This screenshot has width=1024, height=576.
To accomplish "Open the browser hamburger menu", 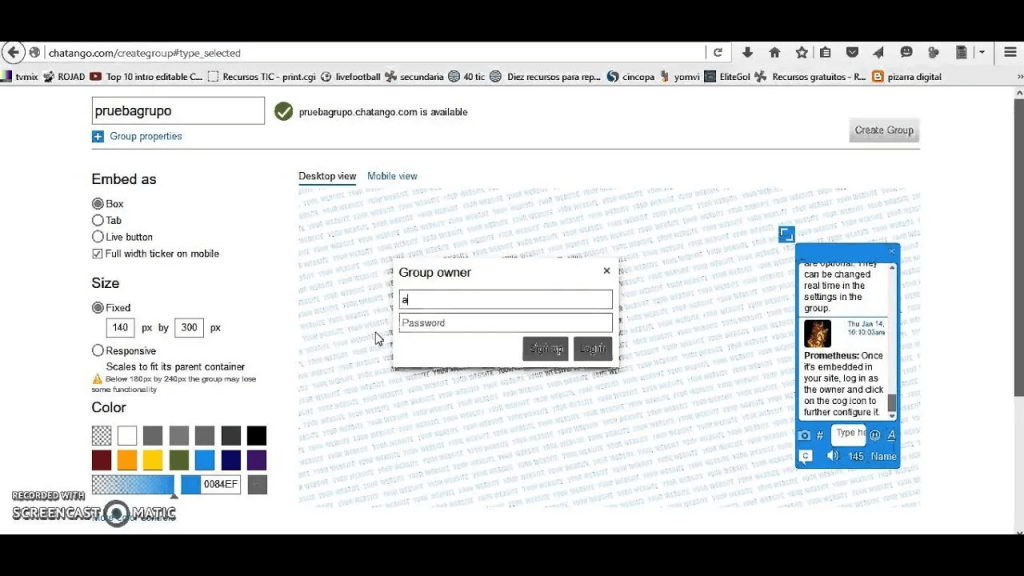I will point(1010,53).
